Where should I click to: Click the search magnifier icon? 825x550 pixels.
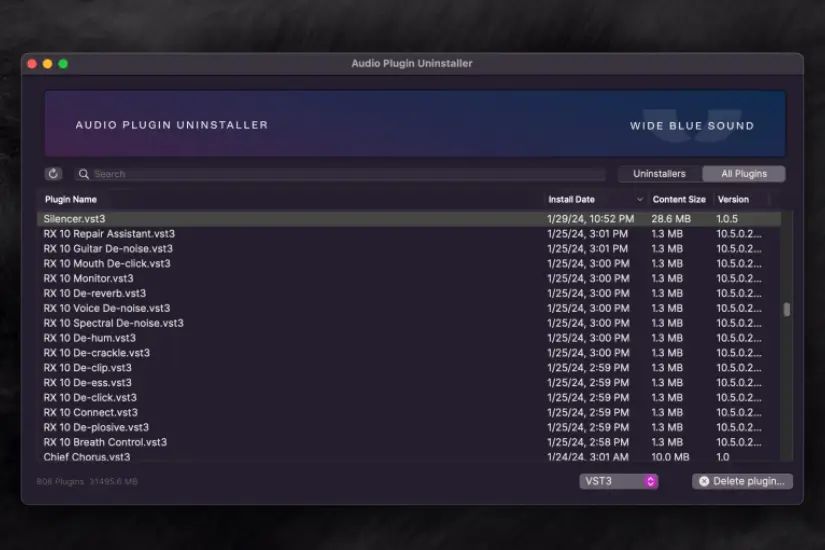pos(84,174)
